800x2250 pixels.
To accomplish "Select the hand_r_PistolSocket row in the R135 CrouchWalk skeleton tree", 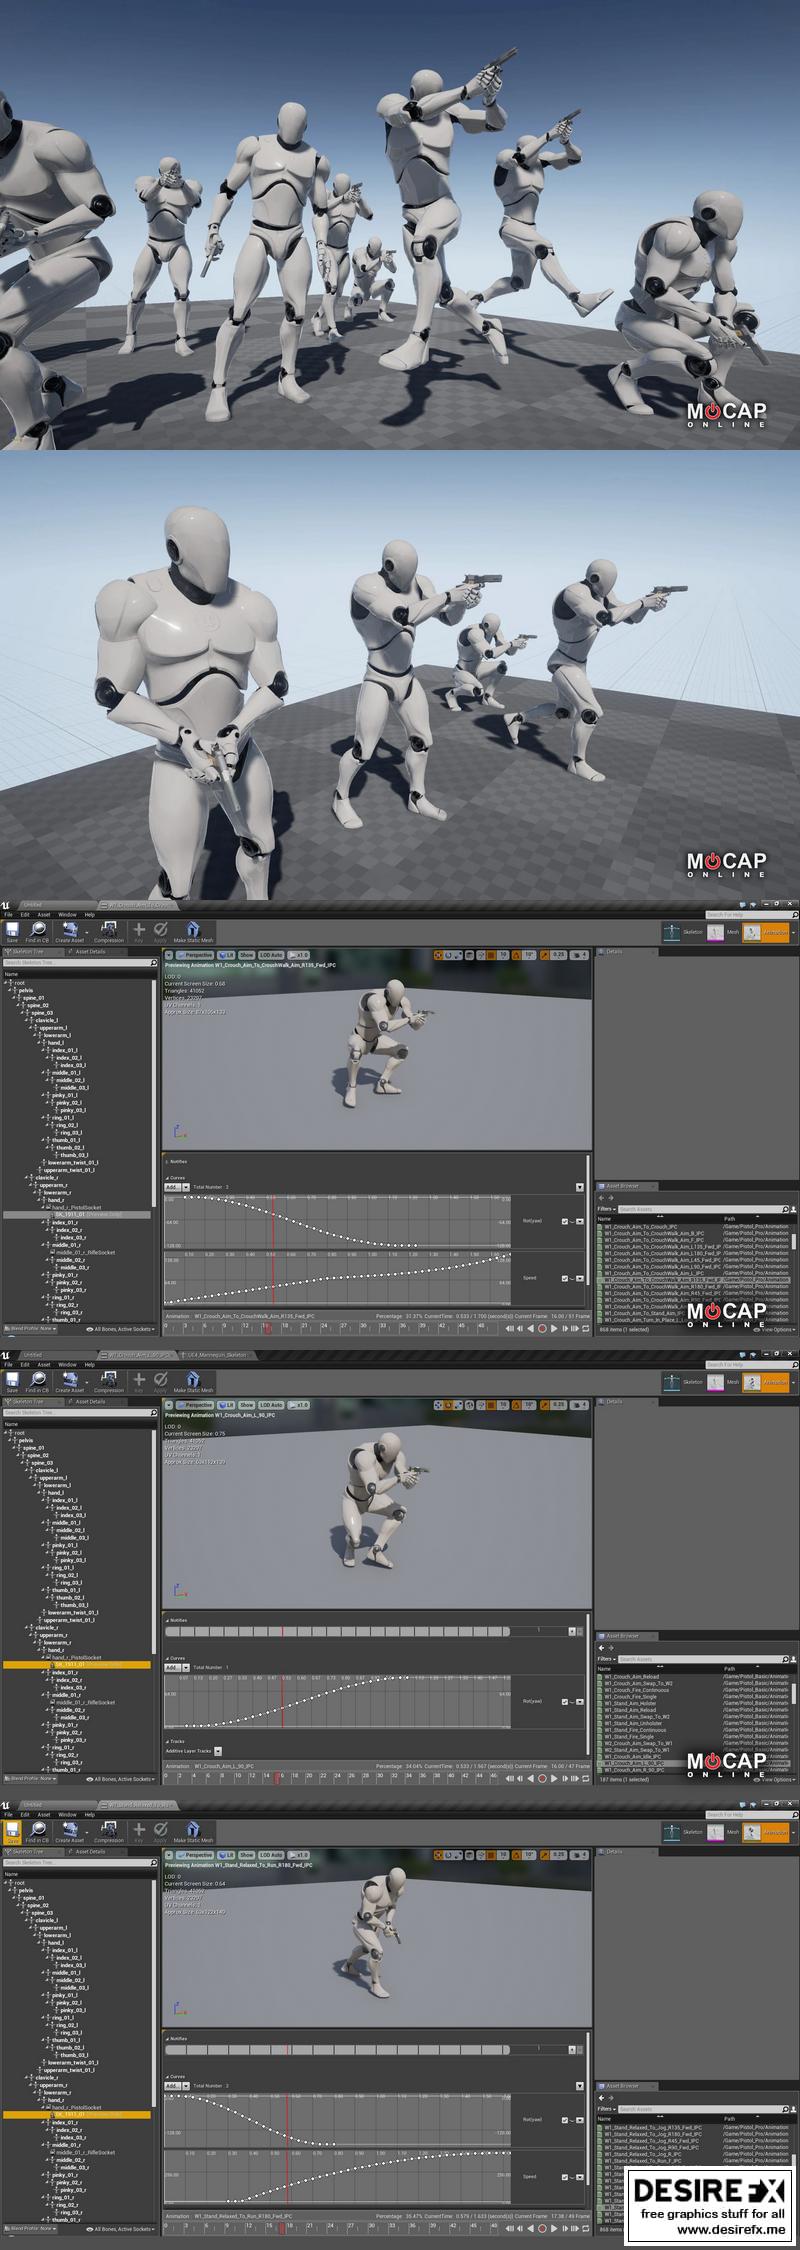I will click(x=76, y=1208).
